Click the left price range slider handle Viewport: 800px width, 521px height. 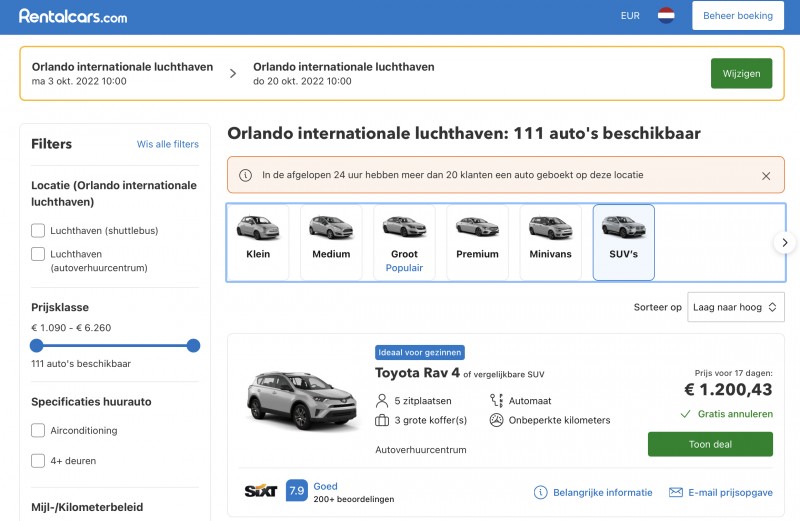click(37, 345)
